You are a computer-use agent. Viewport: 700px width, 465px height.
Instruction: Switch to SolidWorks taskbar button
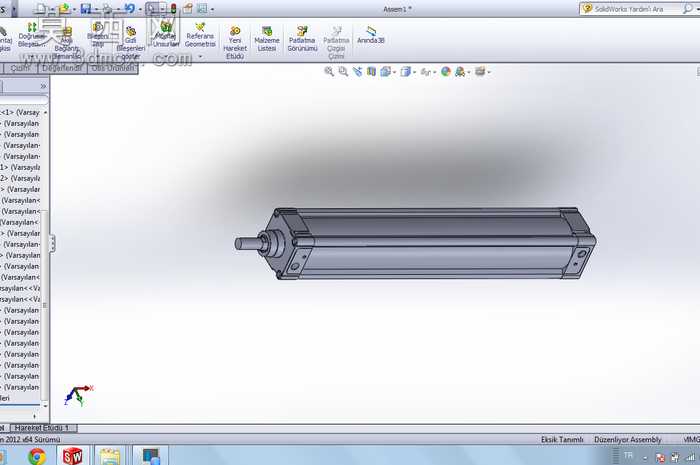72,456
